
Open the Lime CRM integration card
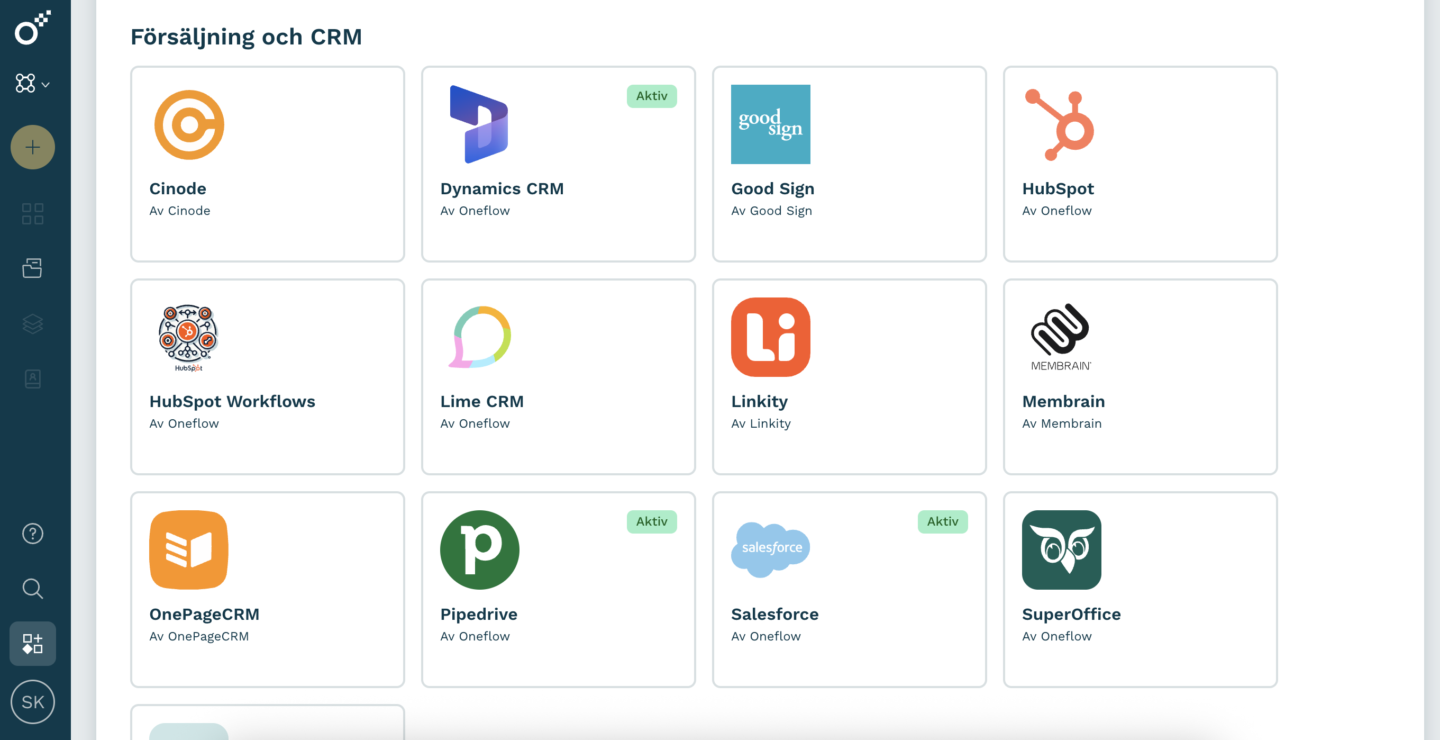[558, 377]
